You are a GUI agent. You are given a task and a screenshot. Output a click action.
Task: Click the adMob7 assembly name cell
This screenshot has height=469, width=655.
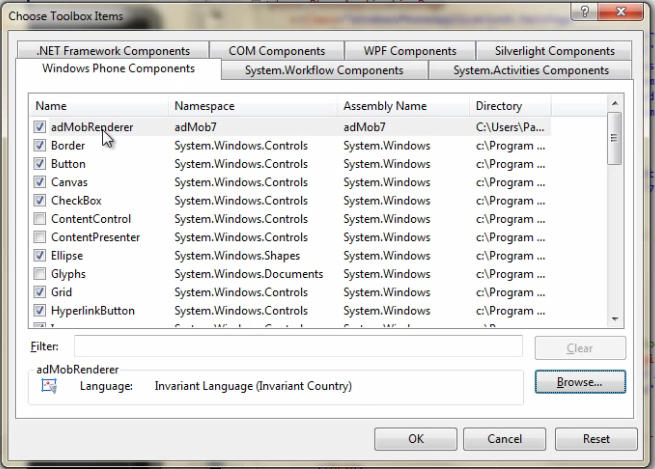coord(364,127)
